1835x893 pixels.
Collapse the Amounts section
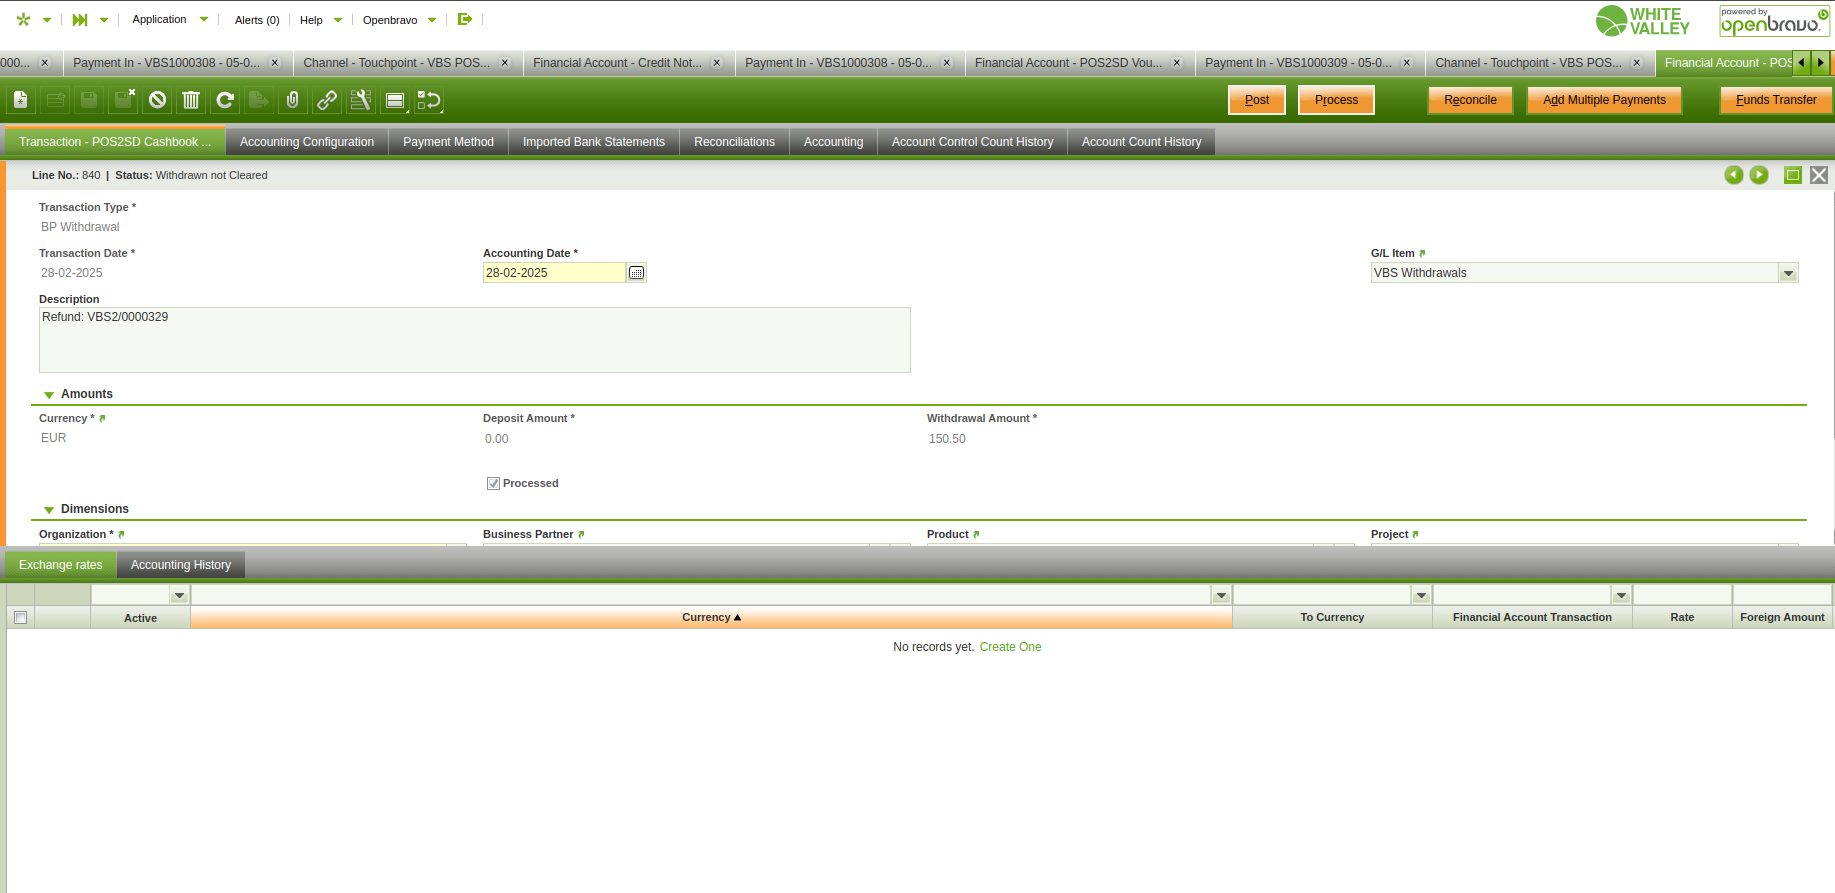[x=49, y=395]
